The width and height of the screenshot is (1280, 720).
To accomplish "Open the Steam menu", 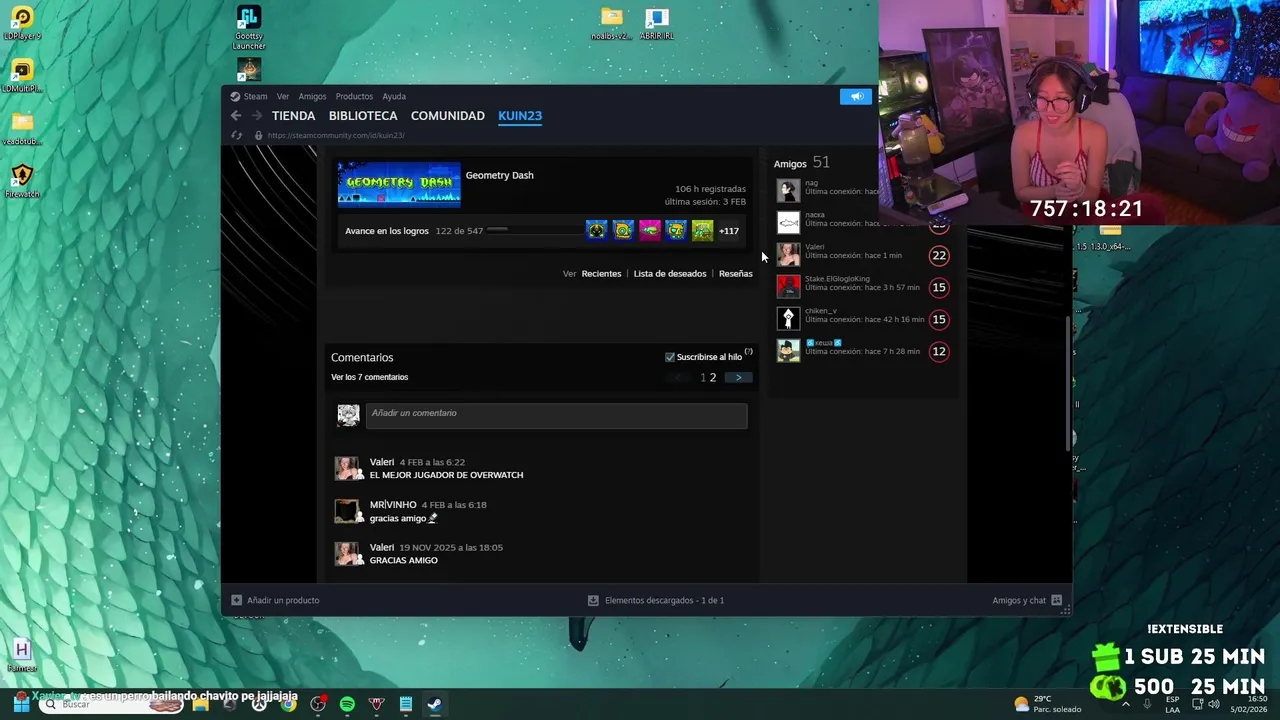I will coord(256,97).
